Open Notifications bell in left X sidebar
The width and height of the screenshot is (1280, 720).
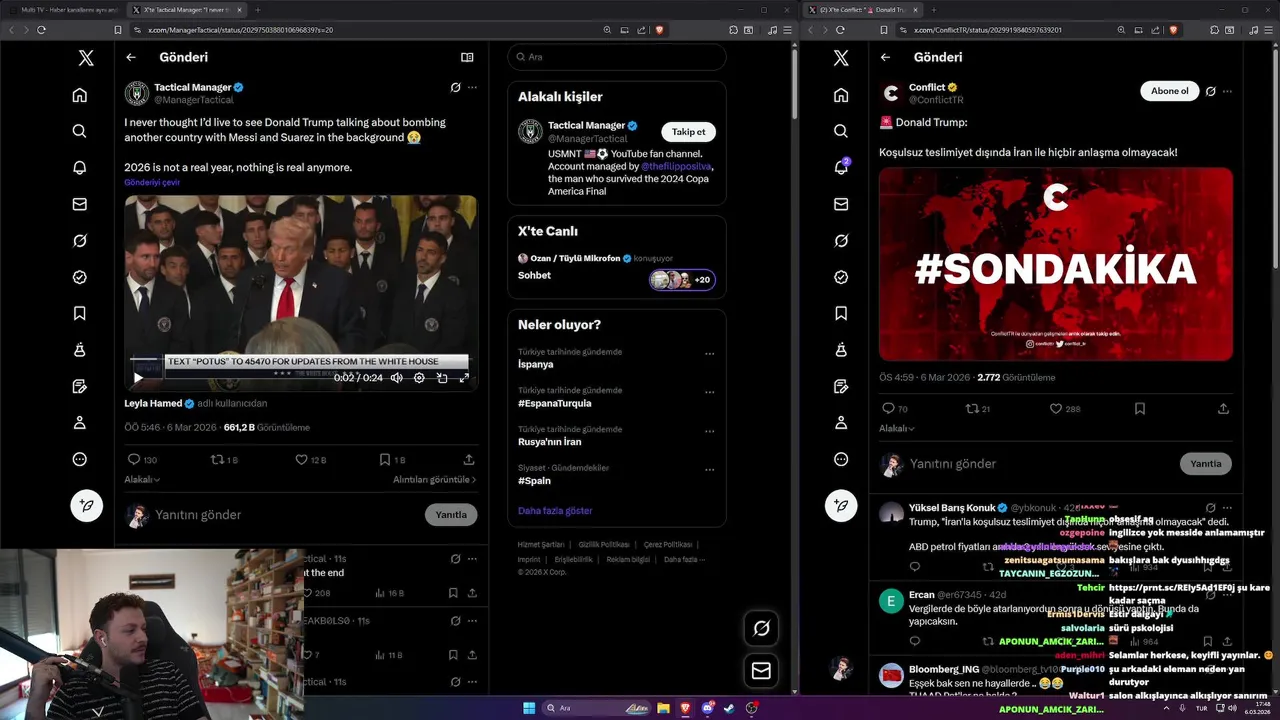pos(79,168)
